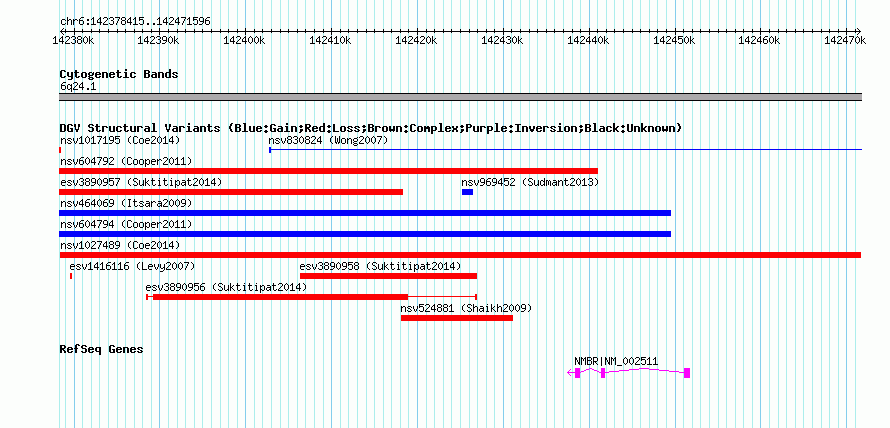The width and height of the screenshot is (890, 428).
Task: Click the DGV Structural Variants track title
Action: (x=371, y=128)
